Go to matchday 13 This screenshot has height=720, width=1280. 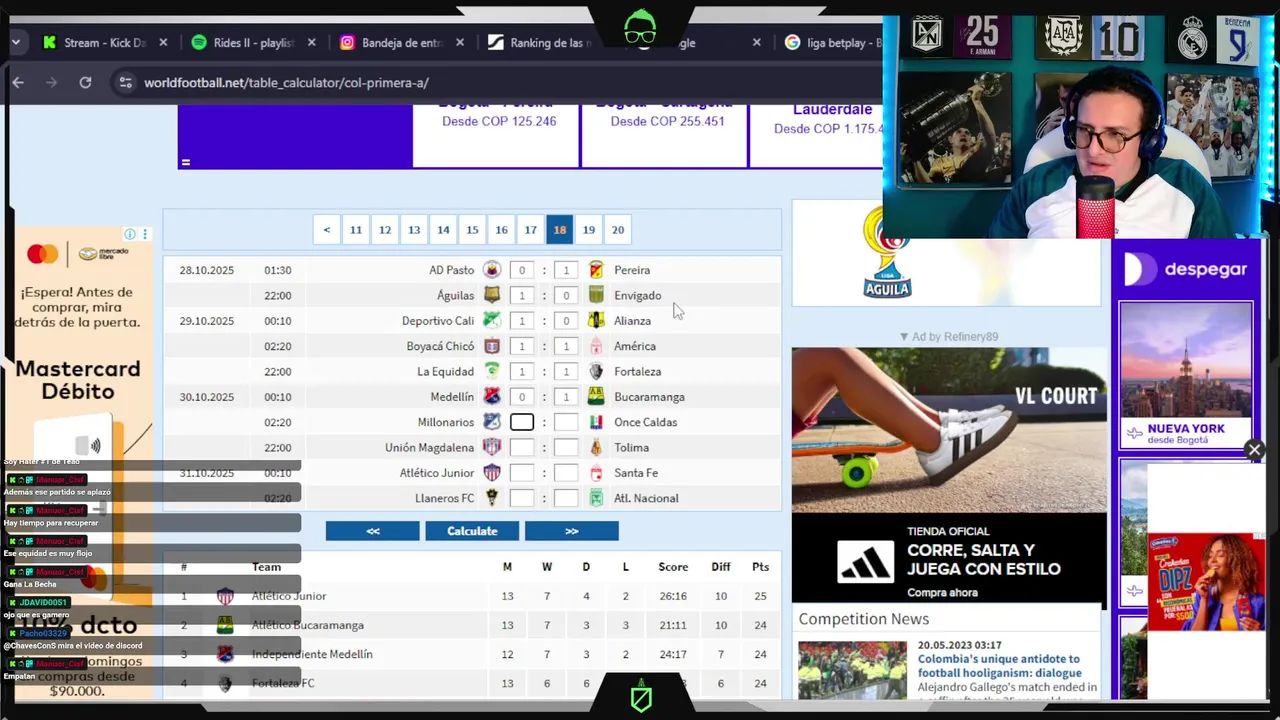coord(413,230)
